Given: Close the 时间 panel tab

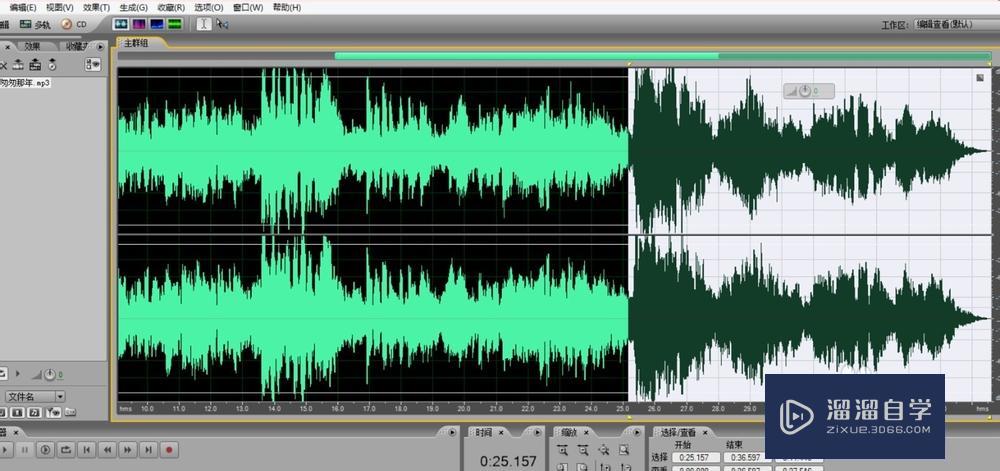Looking at the screenshot, I should 501,432.
